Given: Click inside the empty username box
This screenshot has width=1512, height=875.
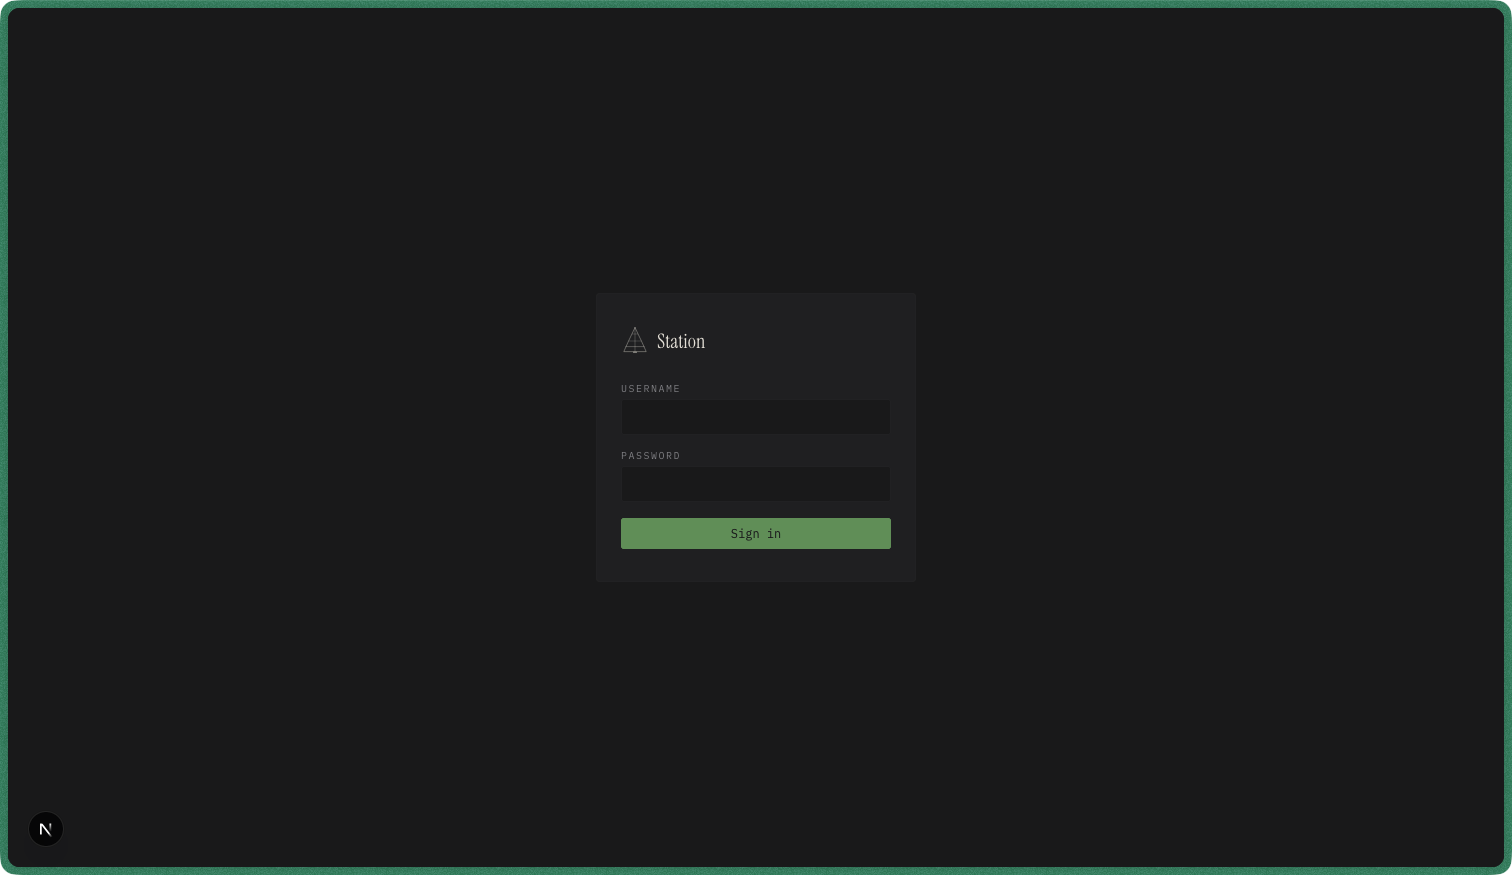Looking at the screenshot, I should click(755, 417).
